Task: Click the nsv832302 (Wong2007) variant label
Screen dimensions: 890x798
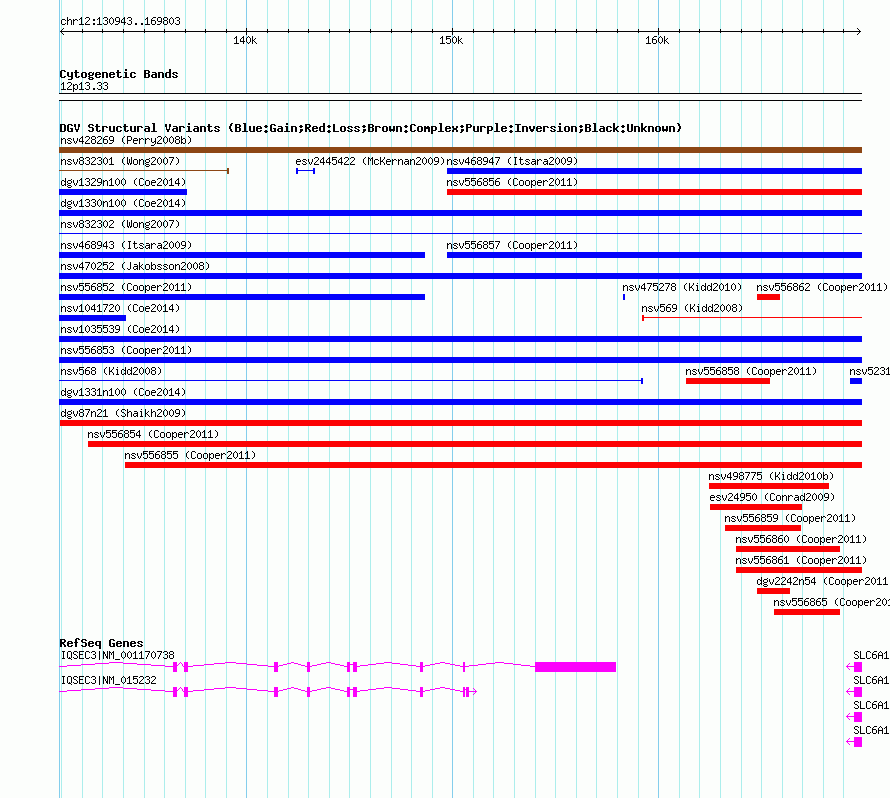Action: [x=120, y=224]
